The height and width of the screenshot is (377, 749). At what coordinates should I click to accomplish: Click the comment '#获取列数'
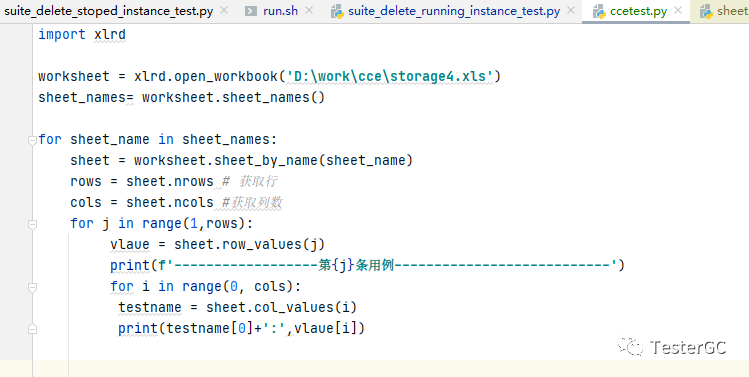pos(252,203)
